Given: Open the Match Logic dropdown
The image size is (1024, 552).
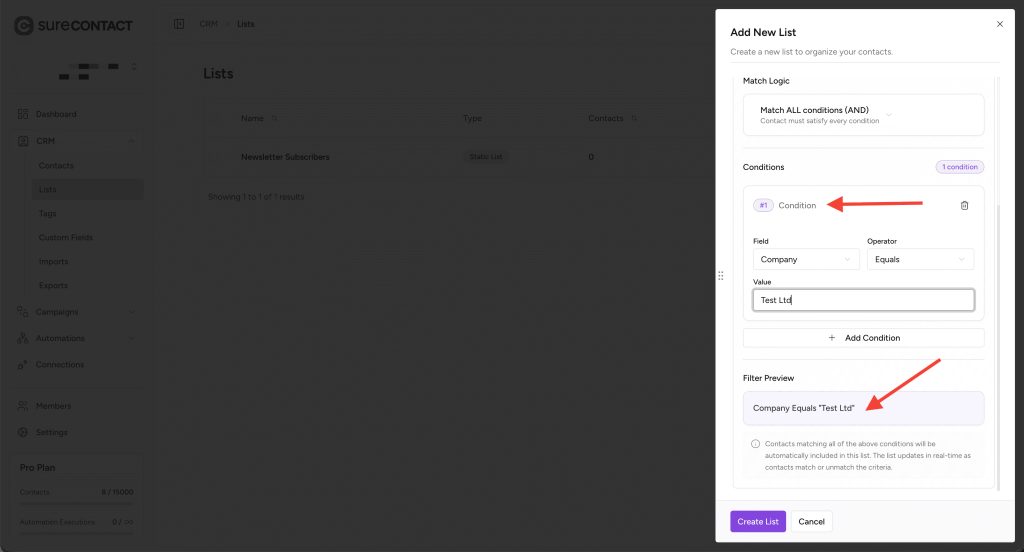Looking at the screenshot, I should click(x=863, y=115).
